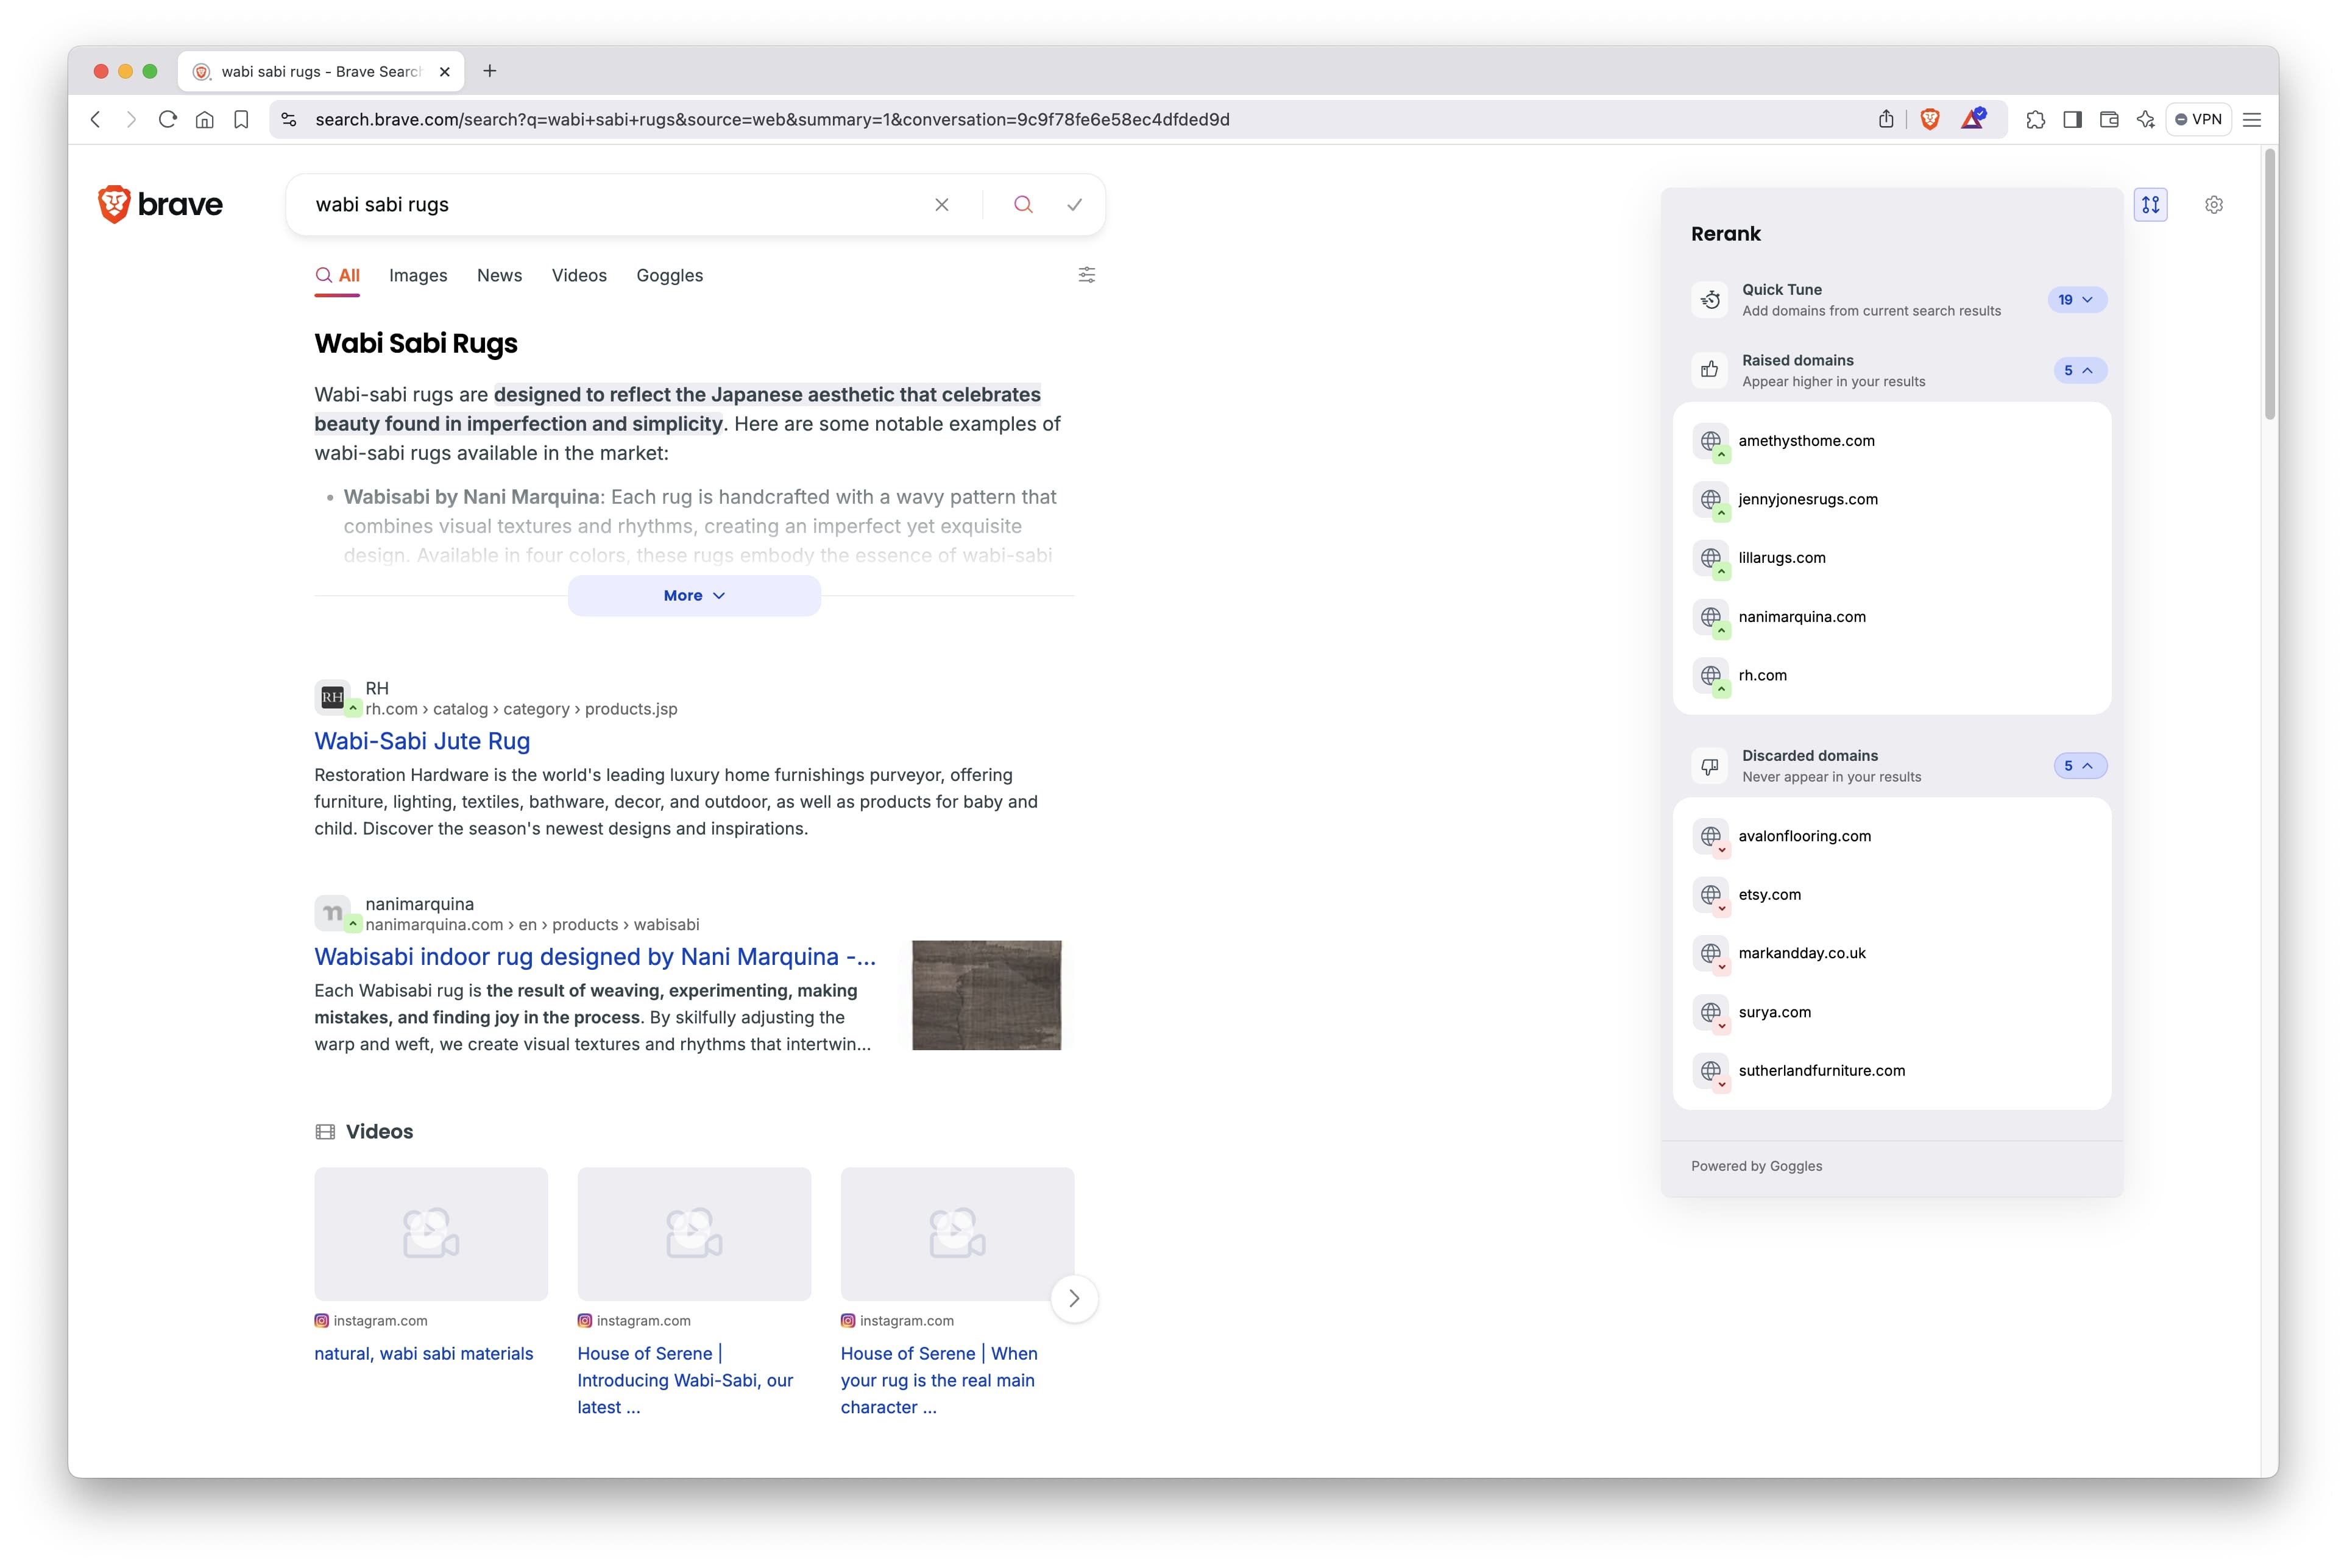This screenshot has height=1568, width=2347.
Task: Open 'natural, wabi sabi materials' video link
Action: [424, 1354]
